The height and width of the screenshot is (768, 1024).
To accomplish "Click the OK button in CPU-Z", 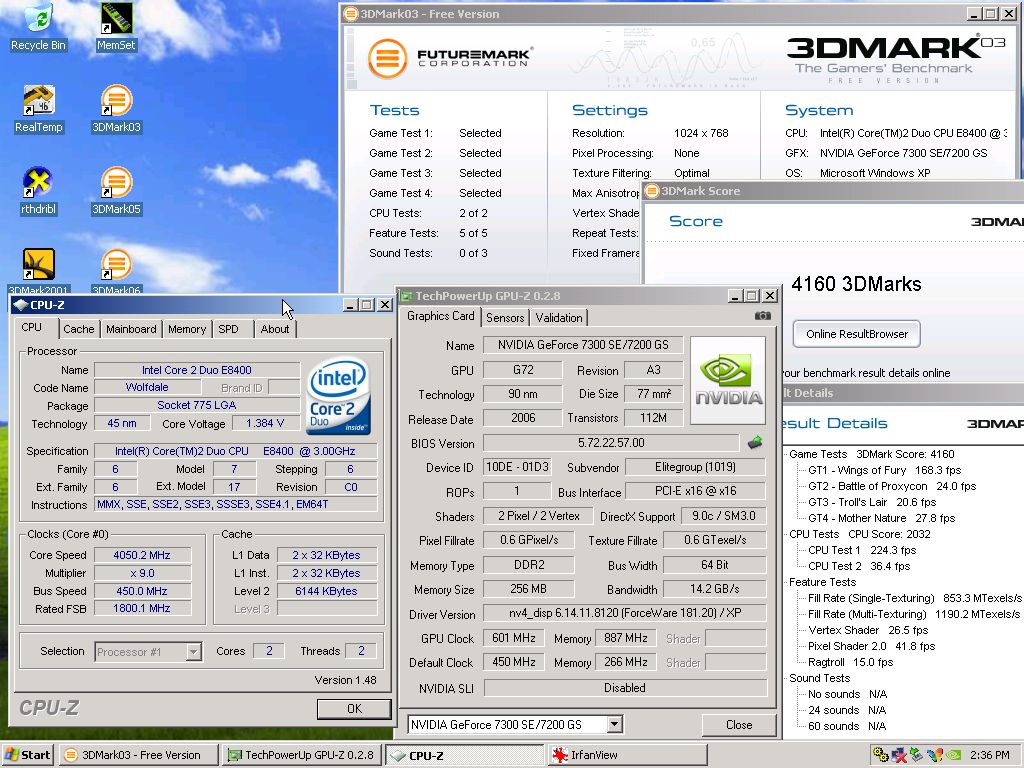I will point(354,709).
